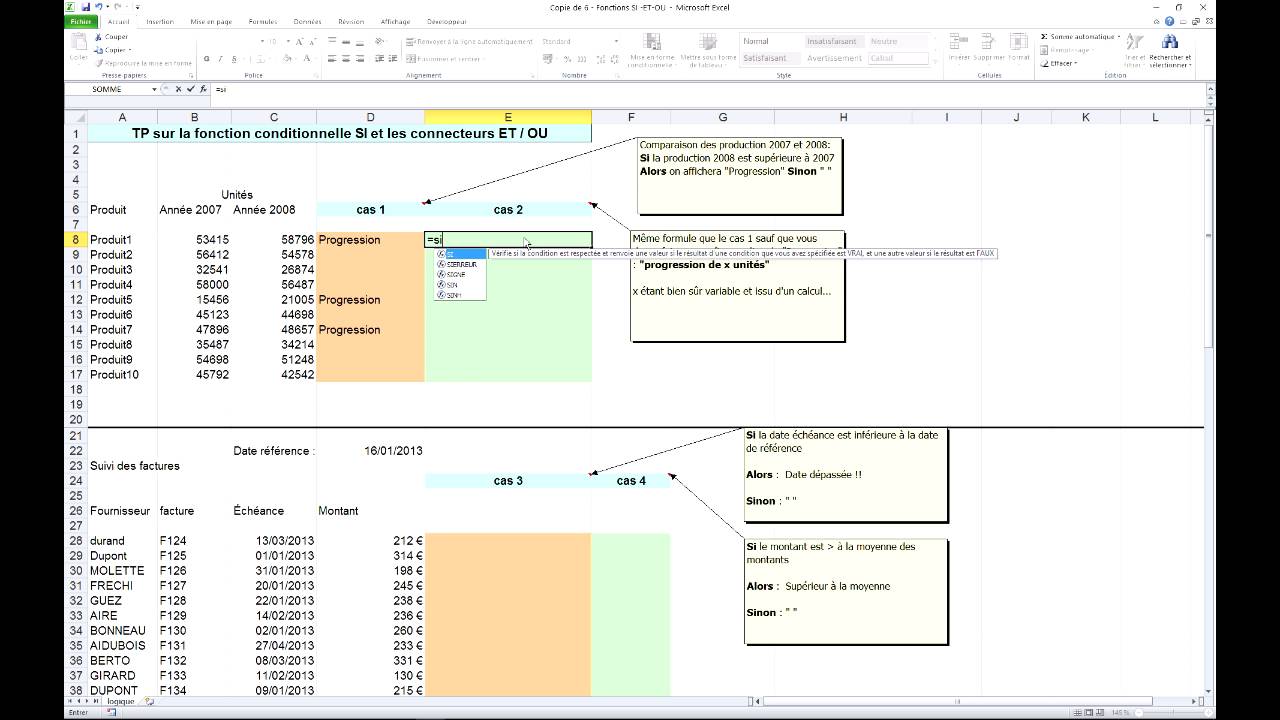Click Reproduire la mise en forme brush
Image resolution: width=1280 pixels, height=720 pixels.
(x=98, y=63)
